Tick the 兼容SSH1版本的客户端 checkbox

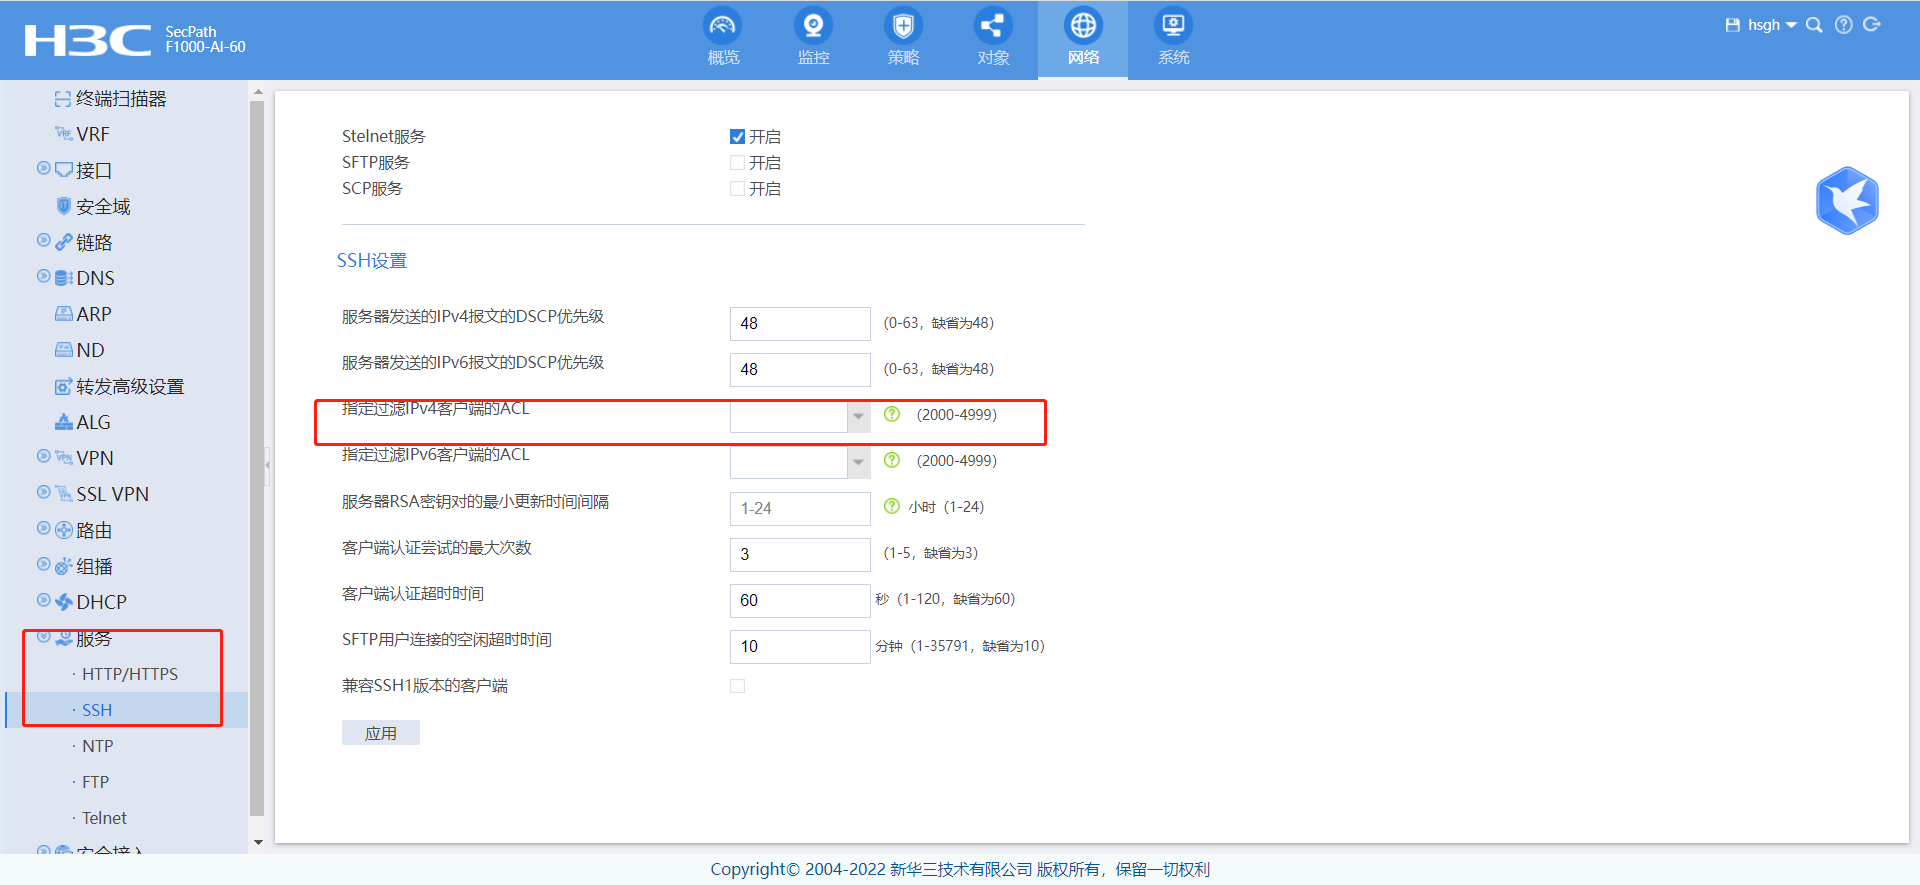737,686
